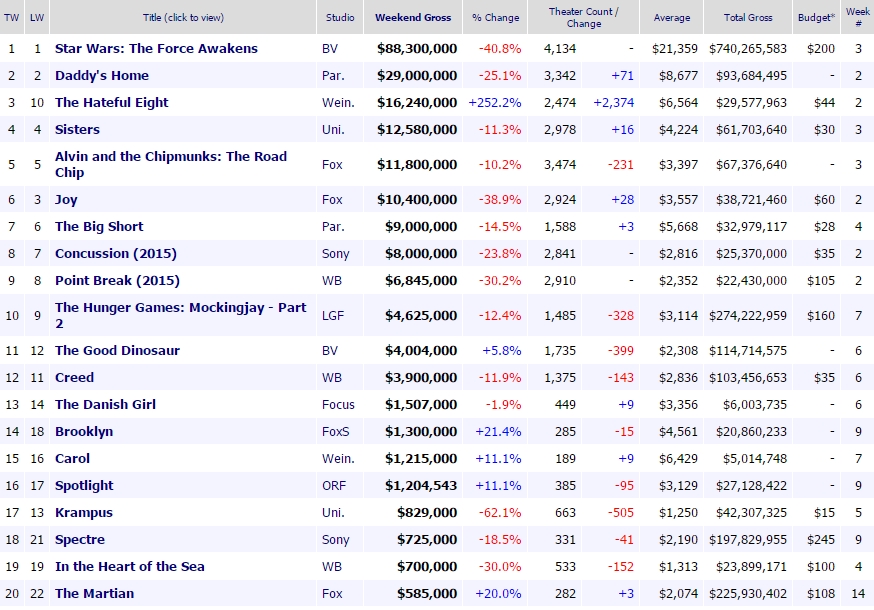This screenshot has height=610, width=874.
Task: Select the $16,240,000 weekend gross cell
Action: [x=417, y=103]
